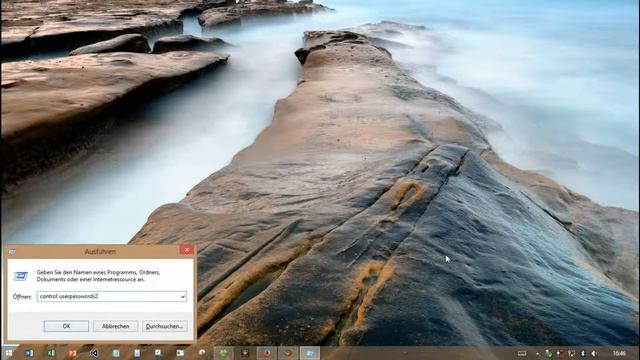Click the Ausführen title bar icon
This screenshot has width=640, height=360.
click(12, 251)
